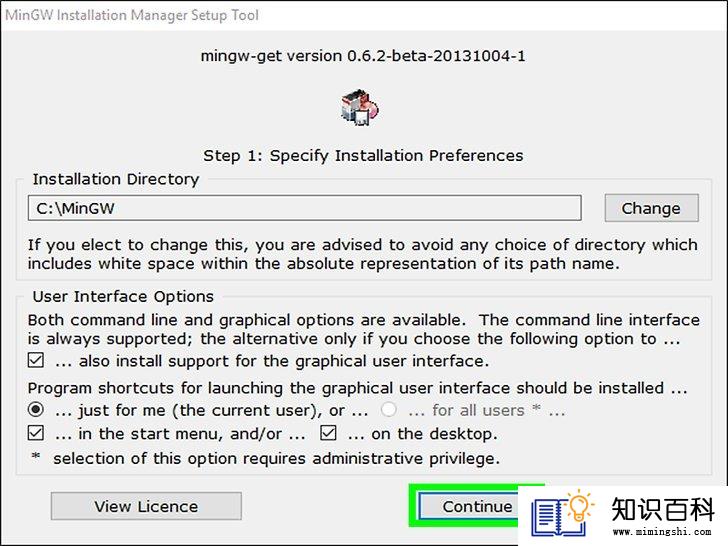Click Continue to proceed with setup

tap(469, 506)
